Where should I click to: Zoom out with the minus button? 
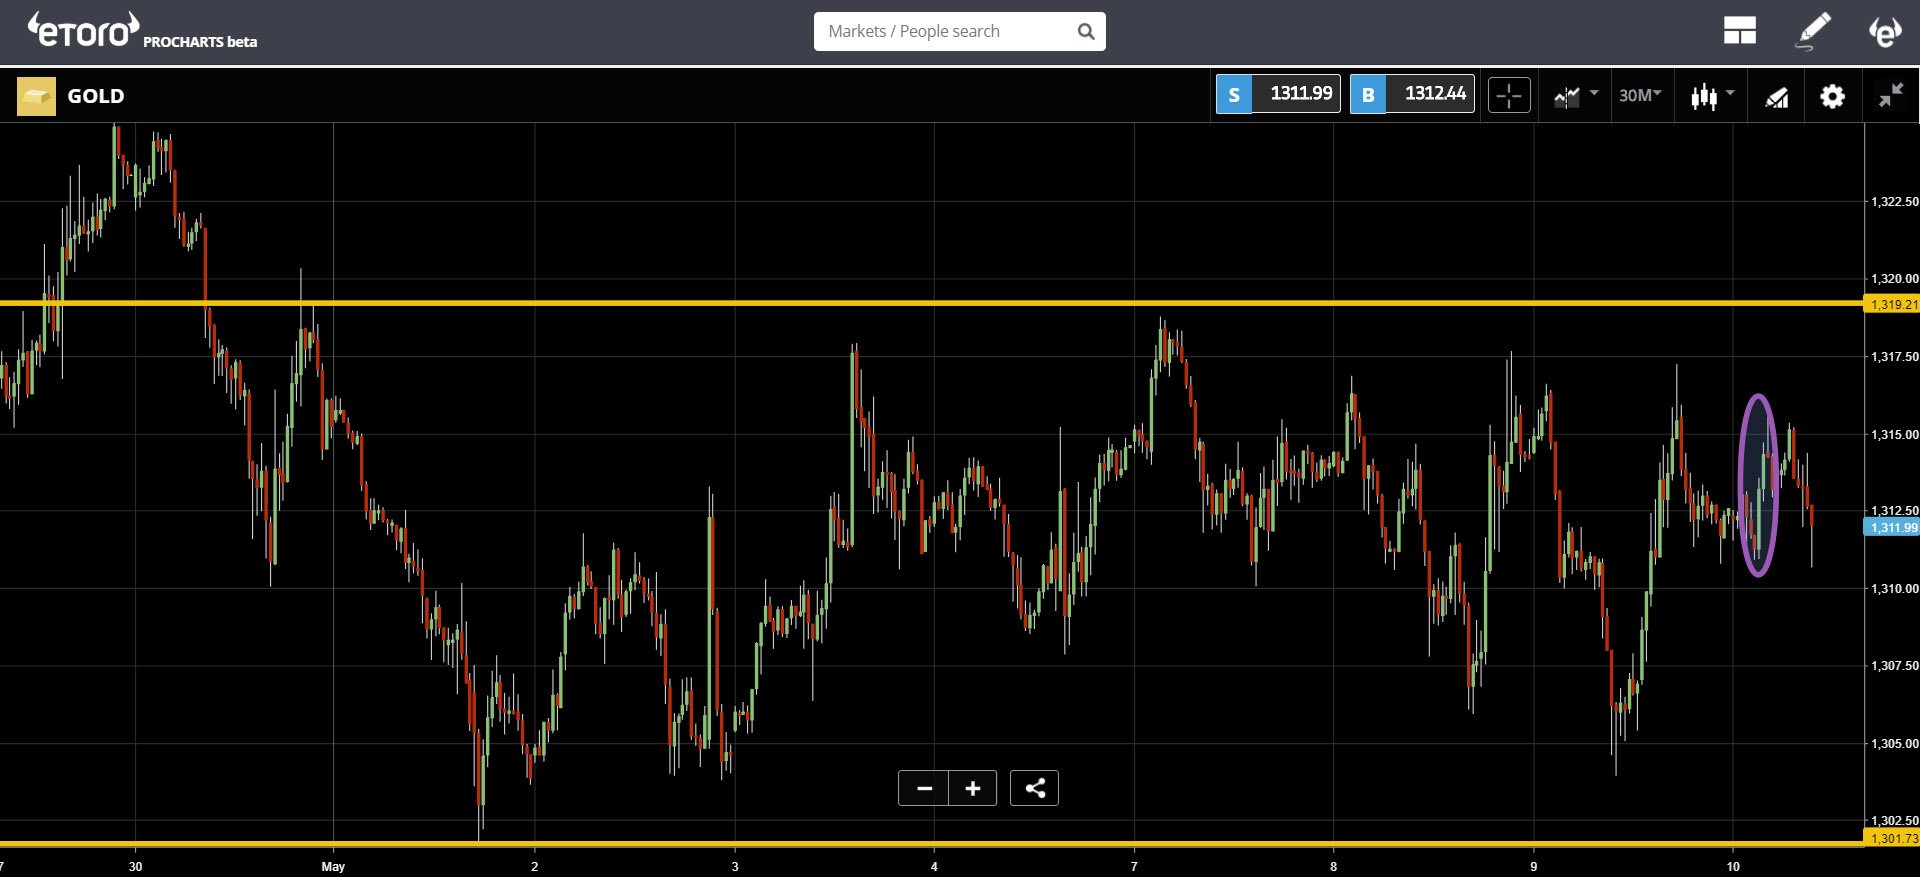tap(923, 788)
